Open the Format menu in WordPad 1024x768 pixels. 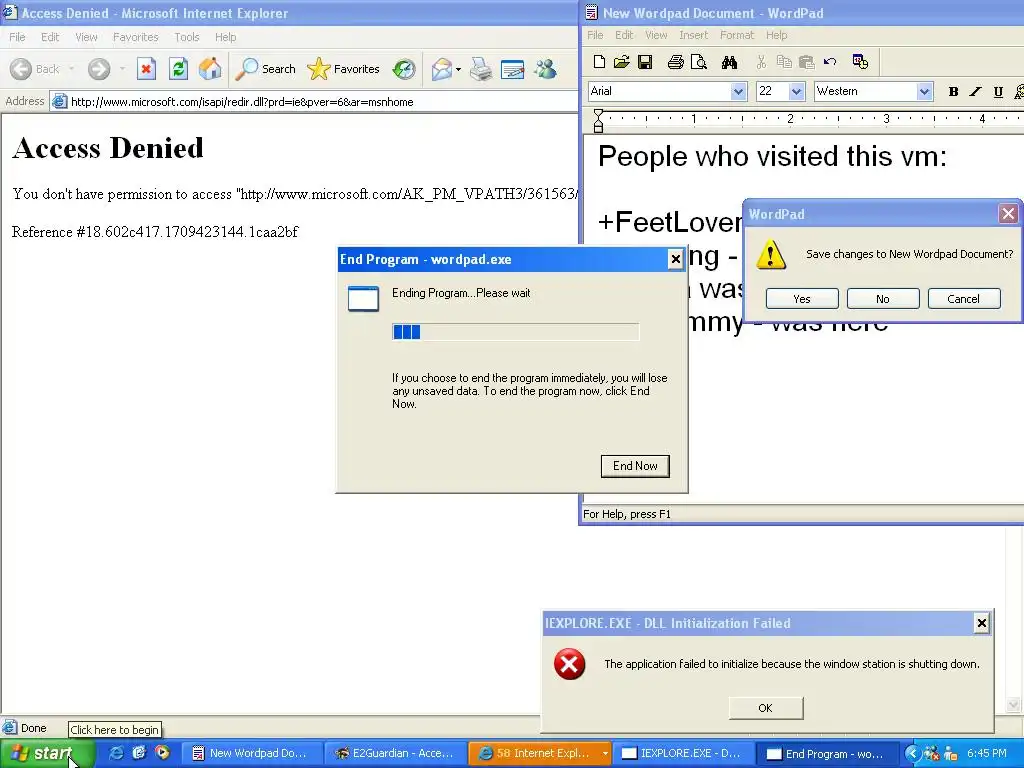(x=737, y=35)
